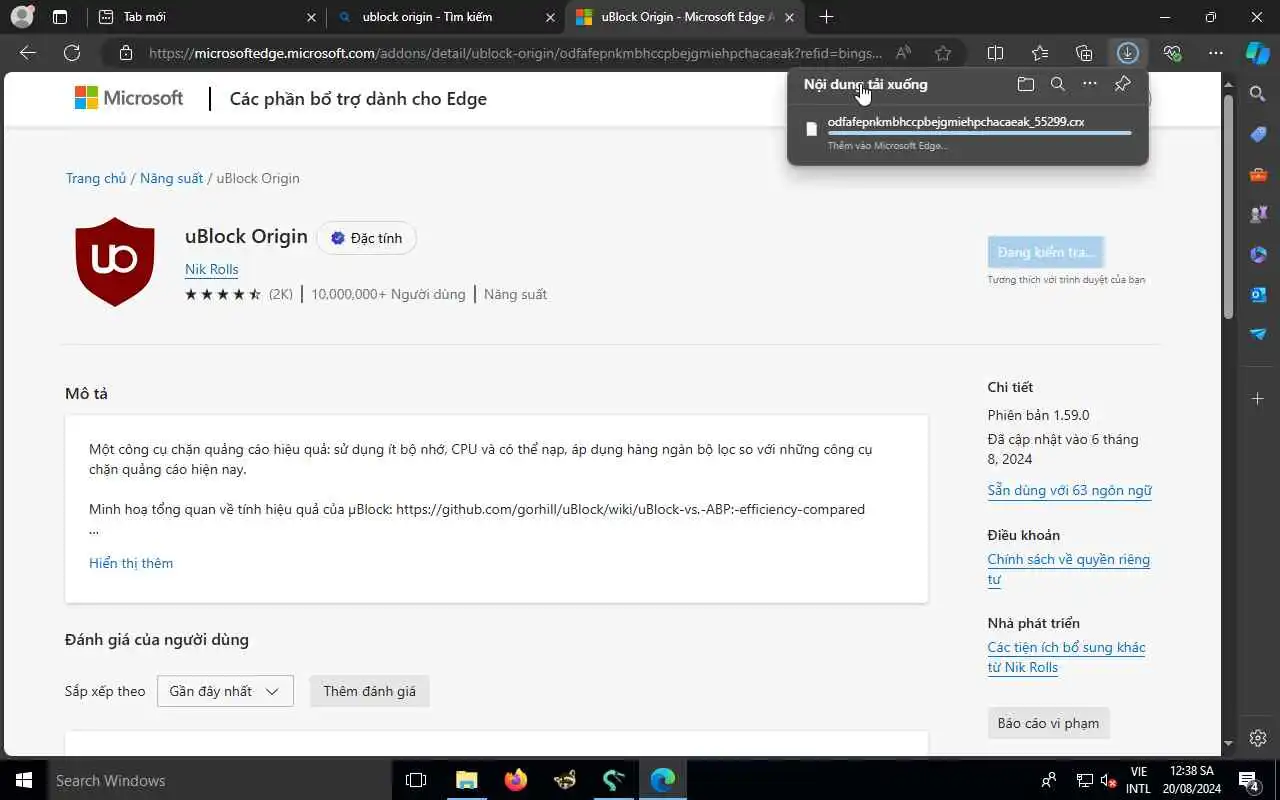
Task: Open Collections panel
Action: click(1084, 53)
